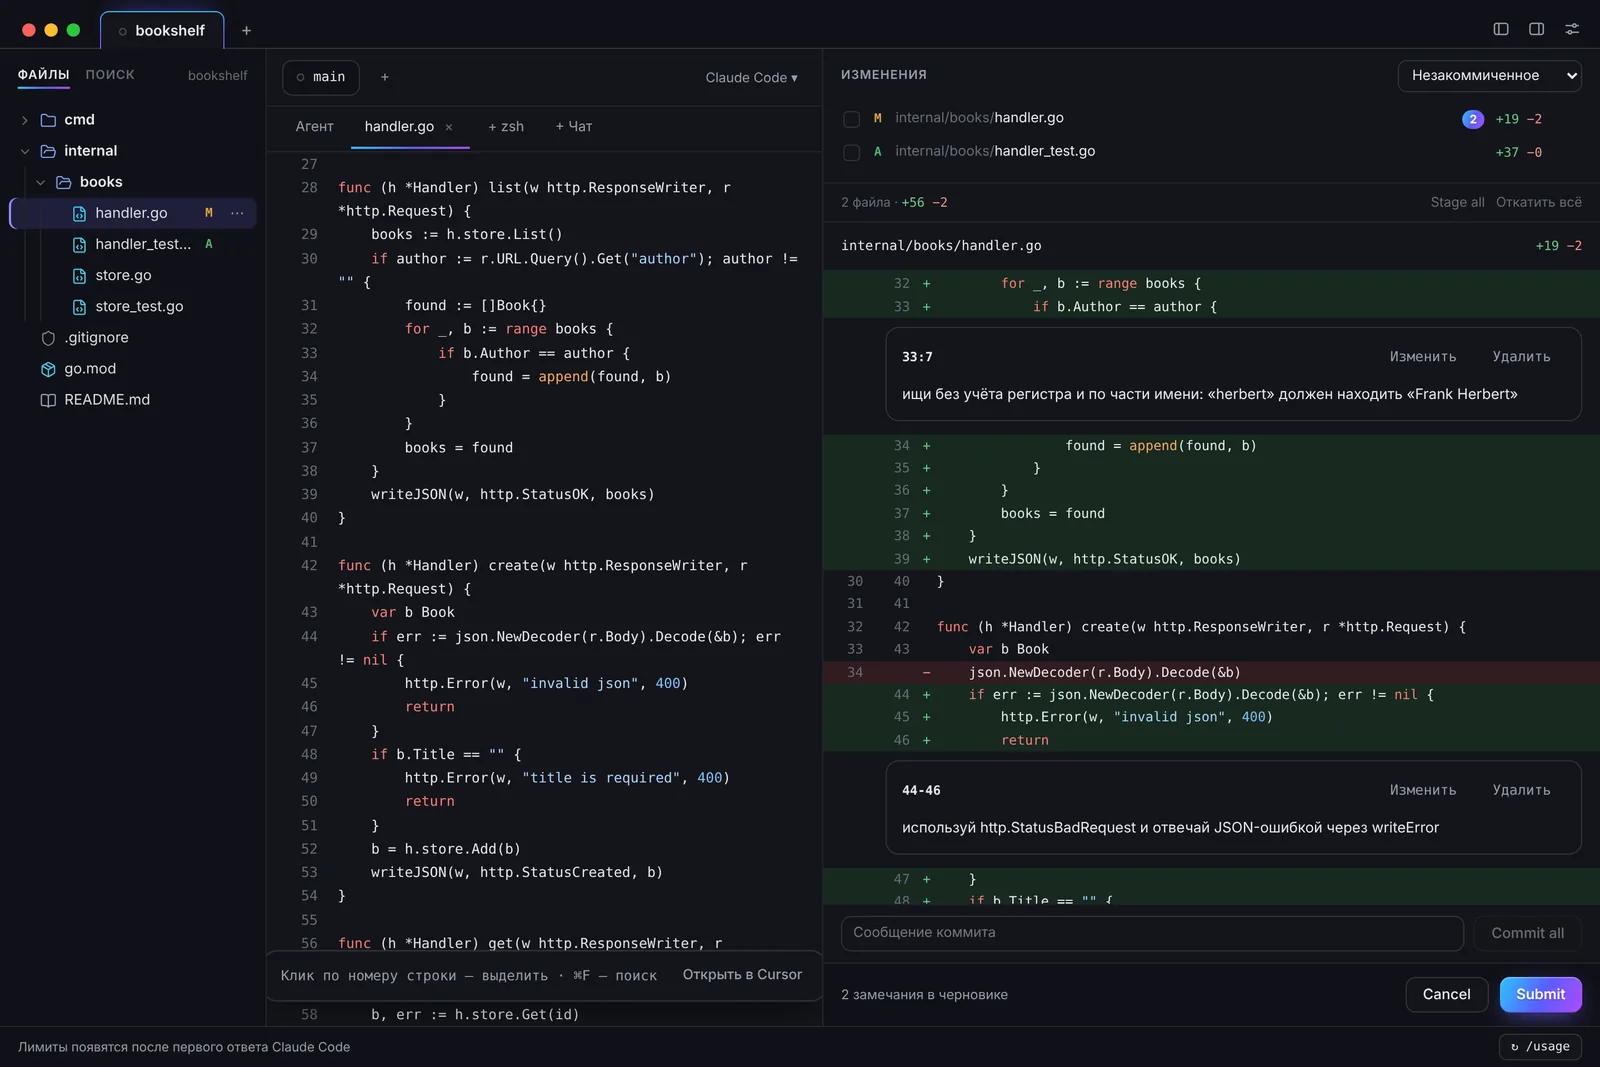The image size is (1600, 1067).
Task: Click Откатить всё
Action: click(x=1539, y=202)
